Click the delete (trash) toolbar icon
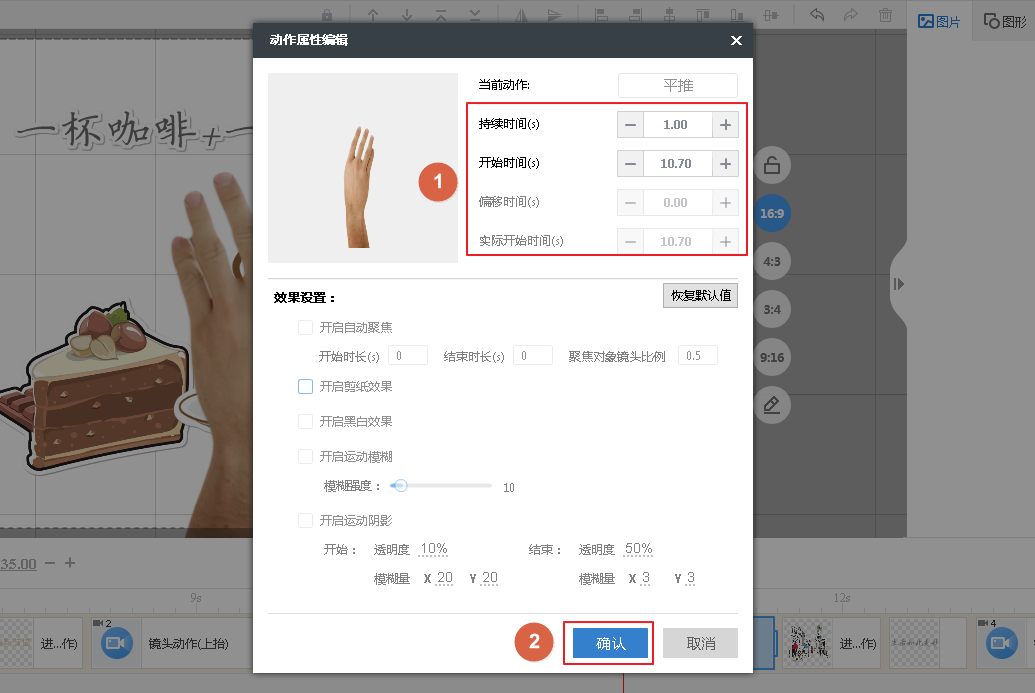Image resolution: width=1035 pixels, height=693 pixels. 886,14
